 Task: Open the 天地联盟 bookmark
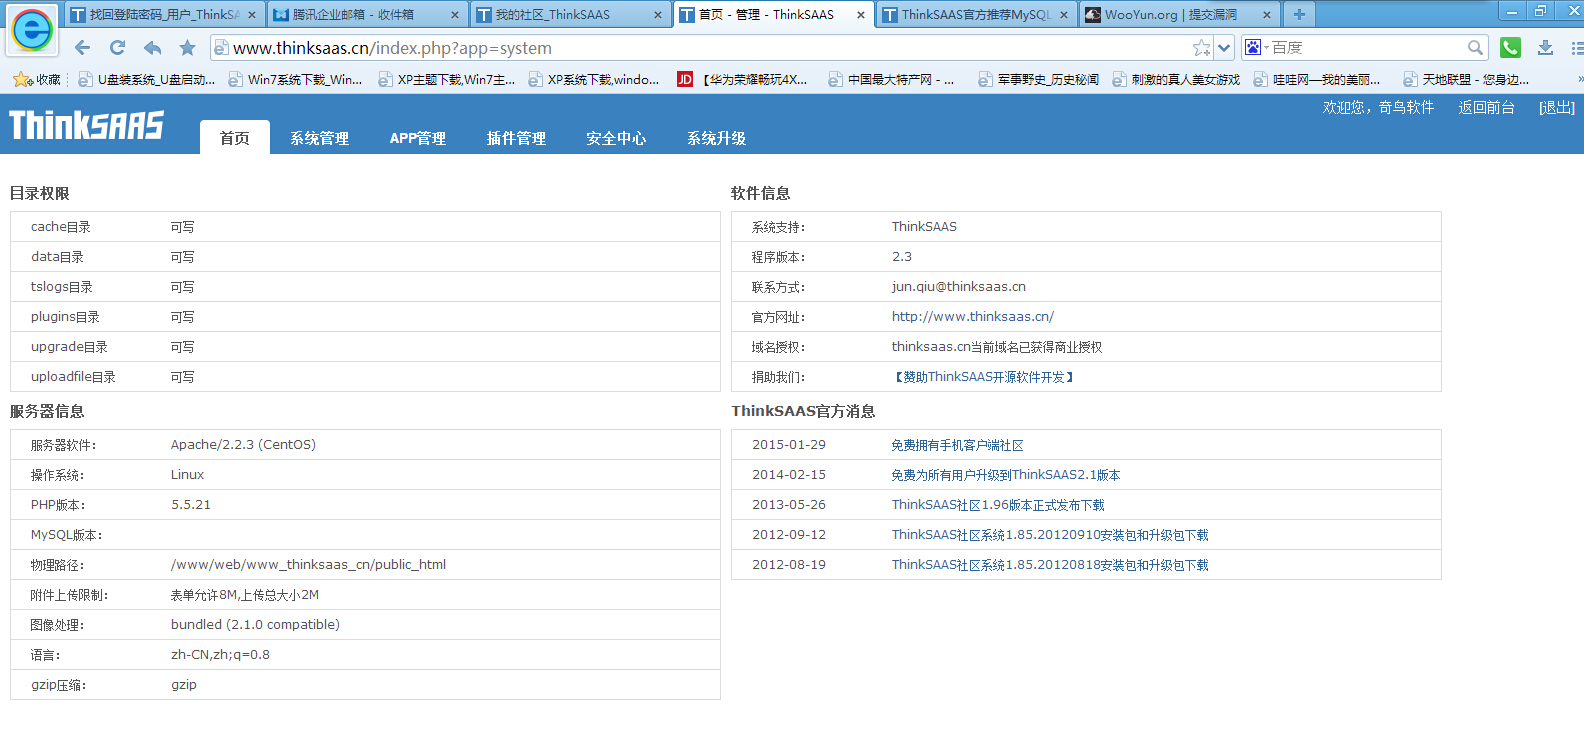pyautogui.click(x=1466, y=79)
